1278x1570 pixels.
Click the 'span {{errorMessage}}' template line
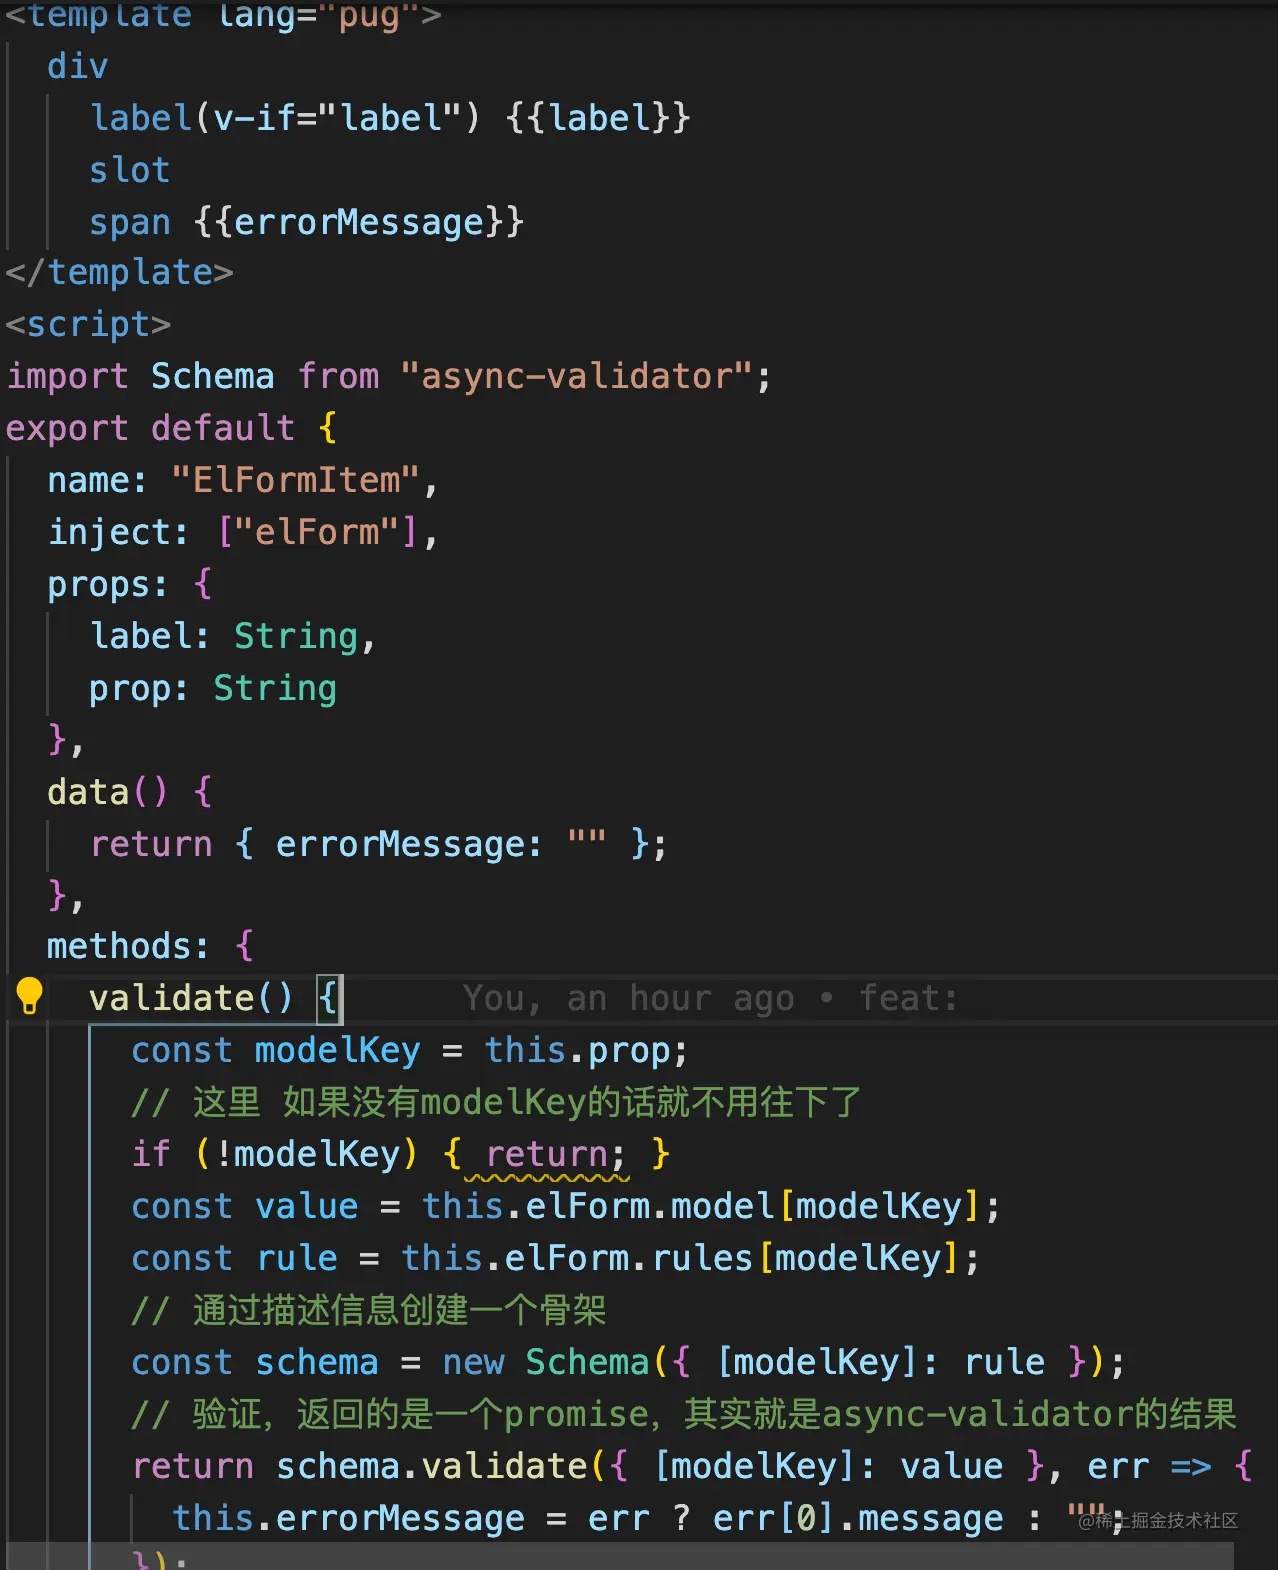coord(306,222)
